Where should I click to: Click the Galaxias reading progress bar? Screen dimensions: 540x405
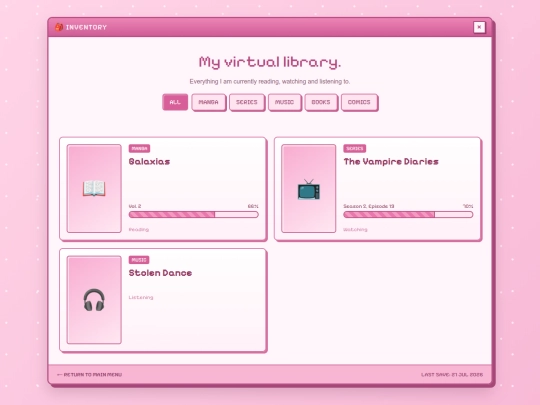coord(194,215)
